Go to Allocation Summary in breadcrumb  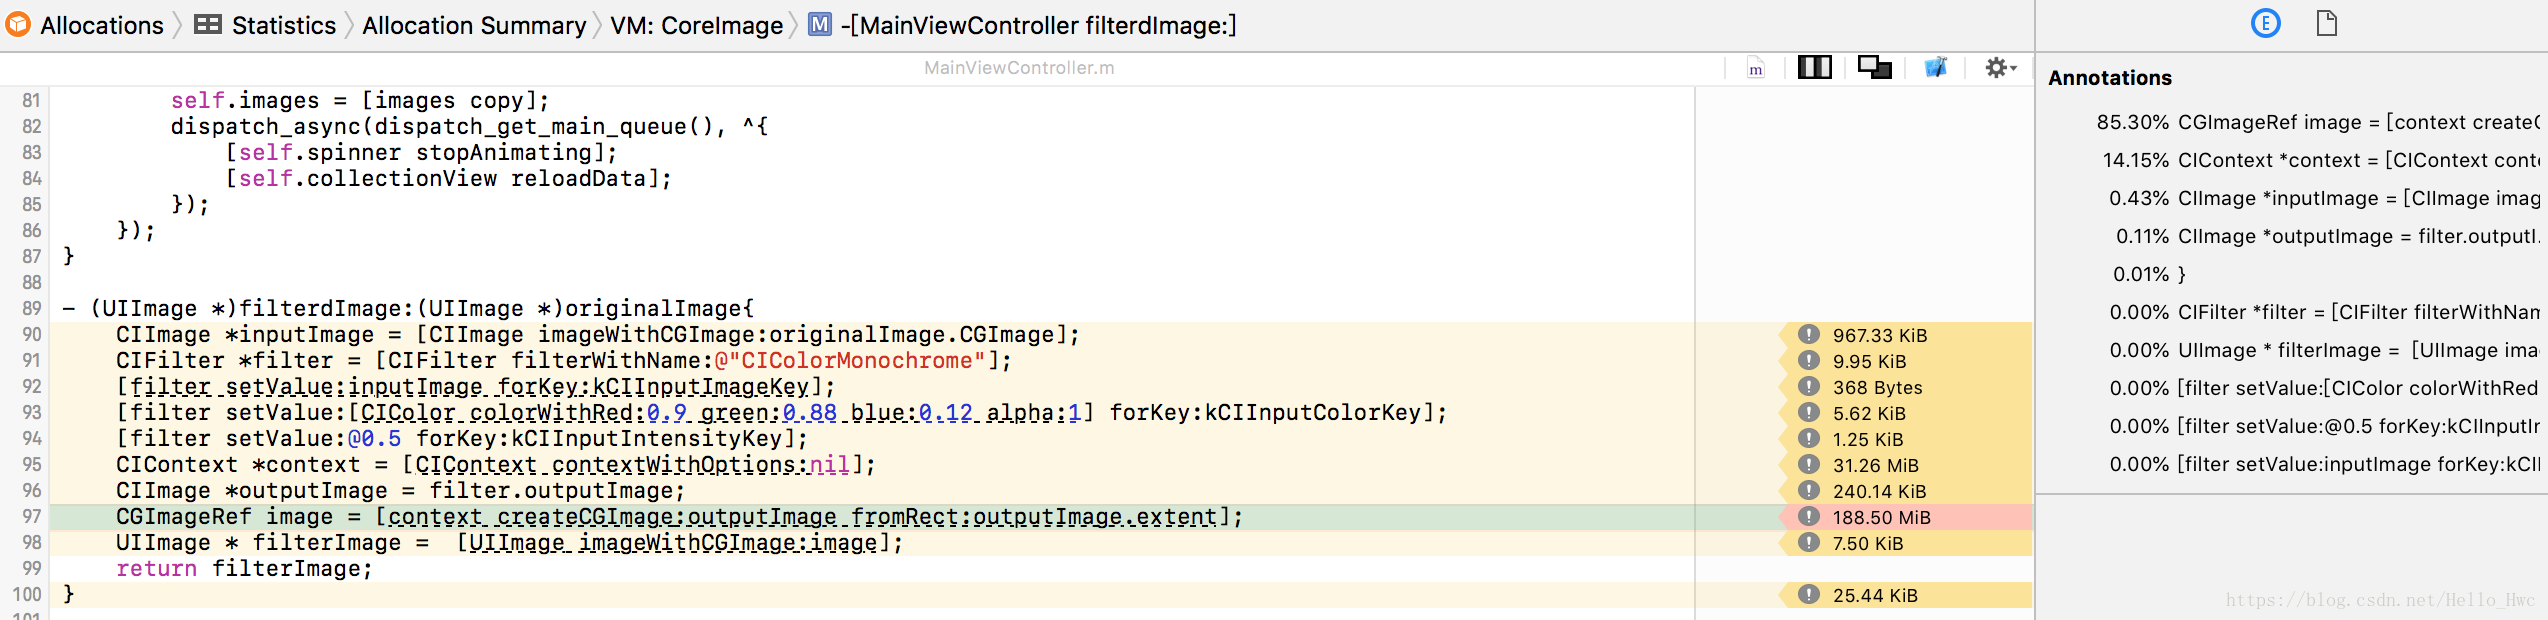pyautogui.click(x=474, y=25)
